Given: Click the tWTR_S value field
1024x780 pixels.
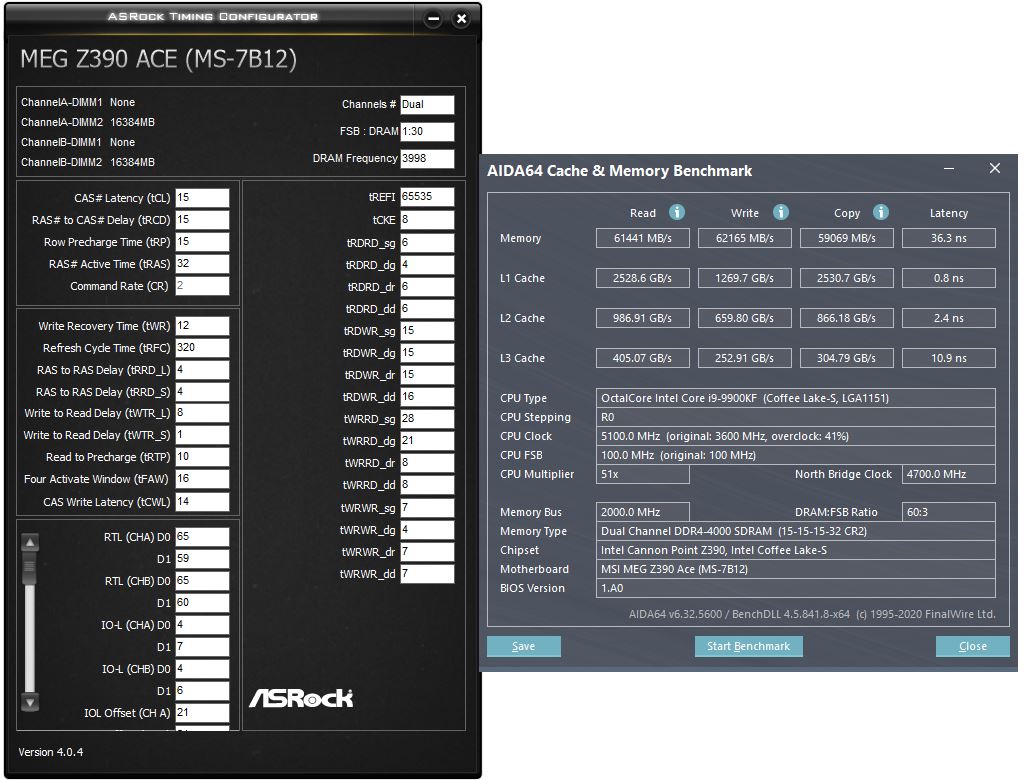Looking at the screenshot, I should [202, 435].
